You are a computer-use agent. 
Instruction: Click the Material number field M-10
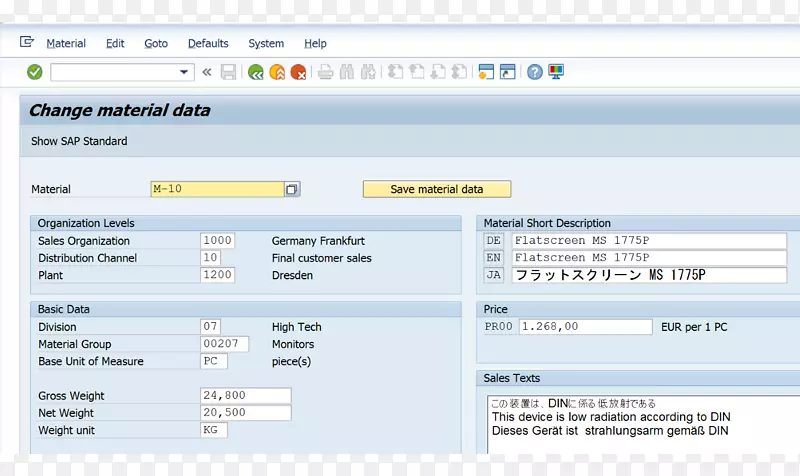(217, 189)
